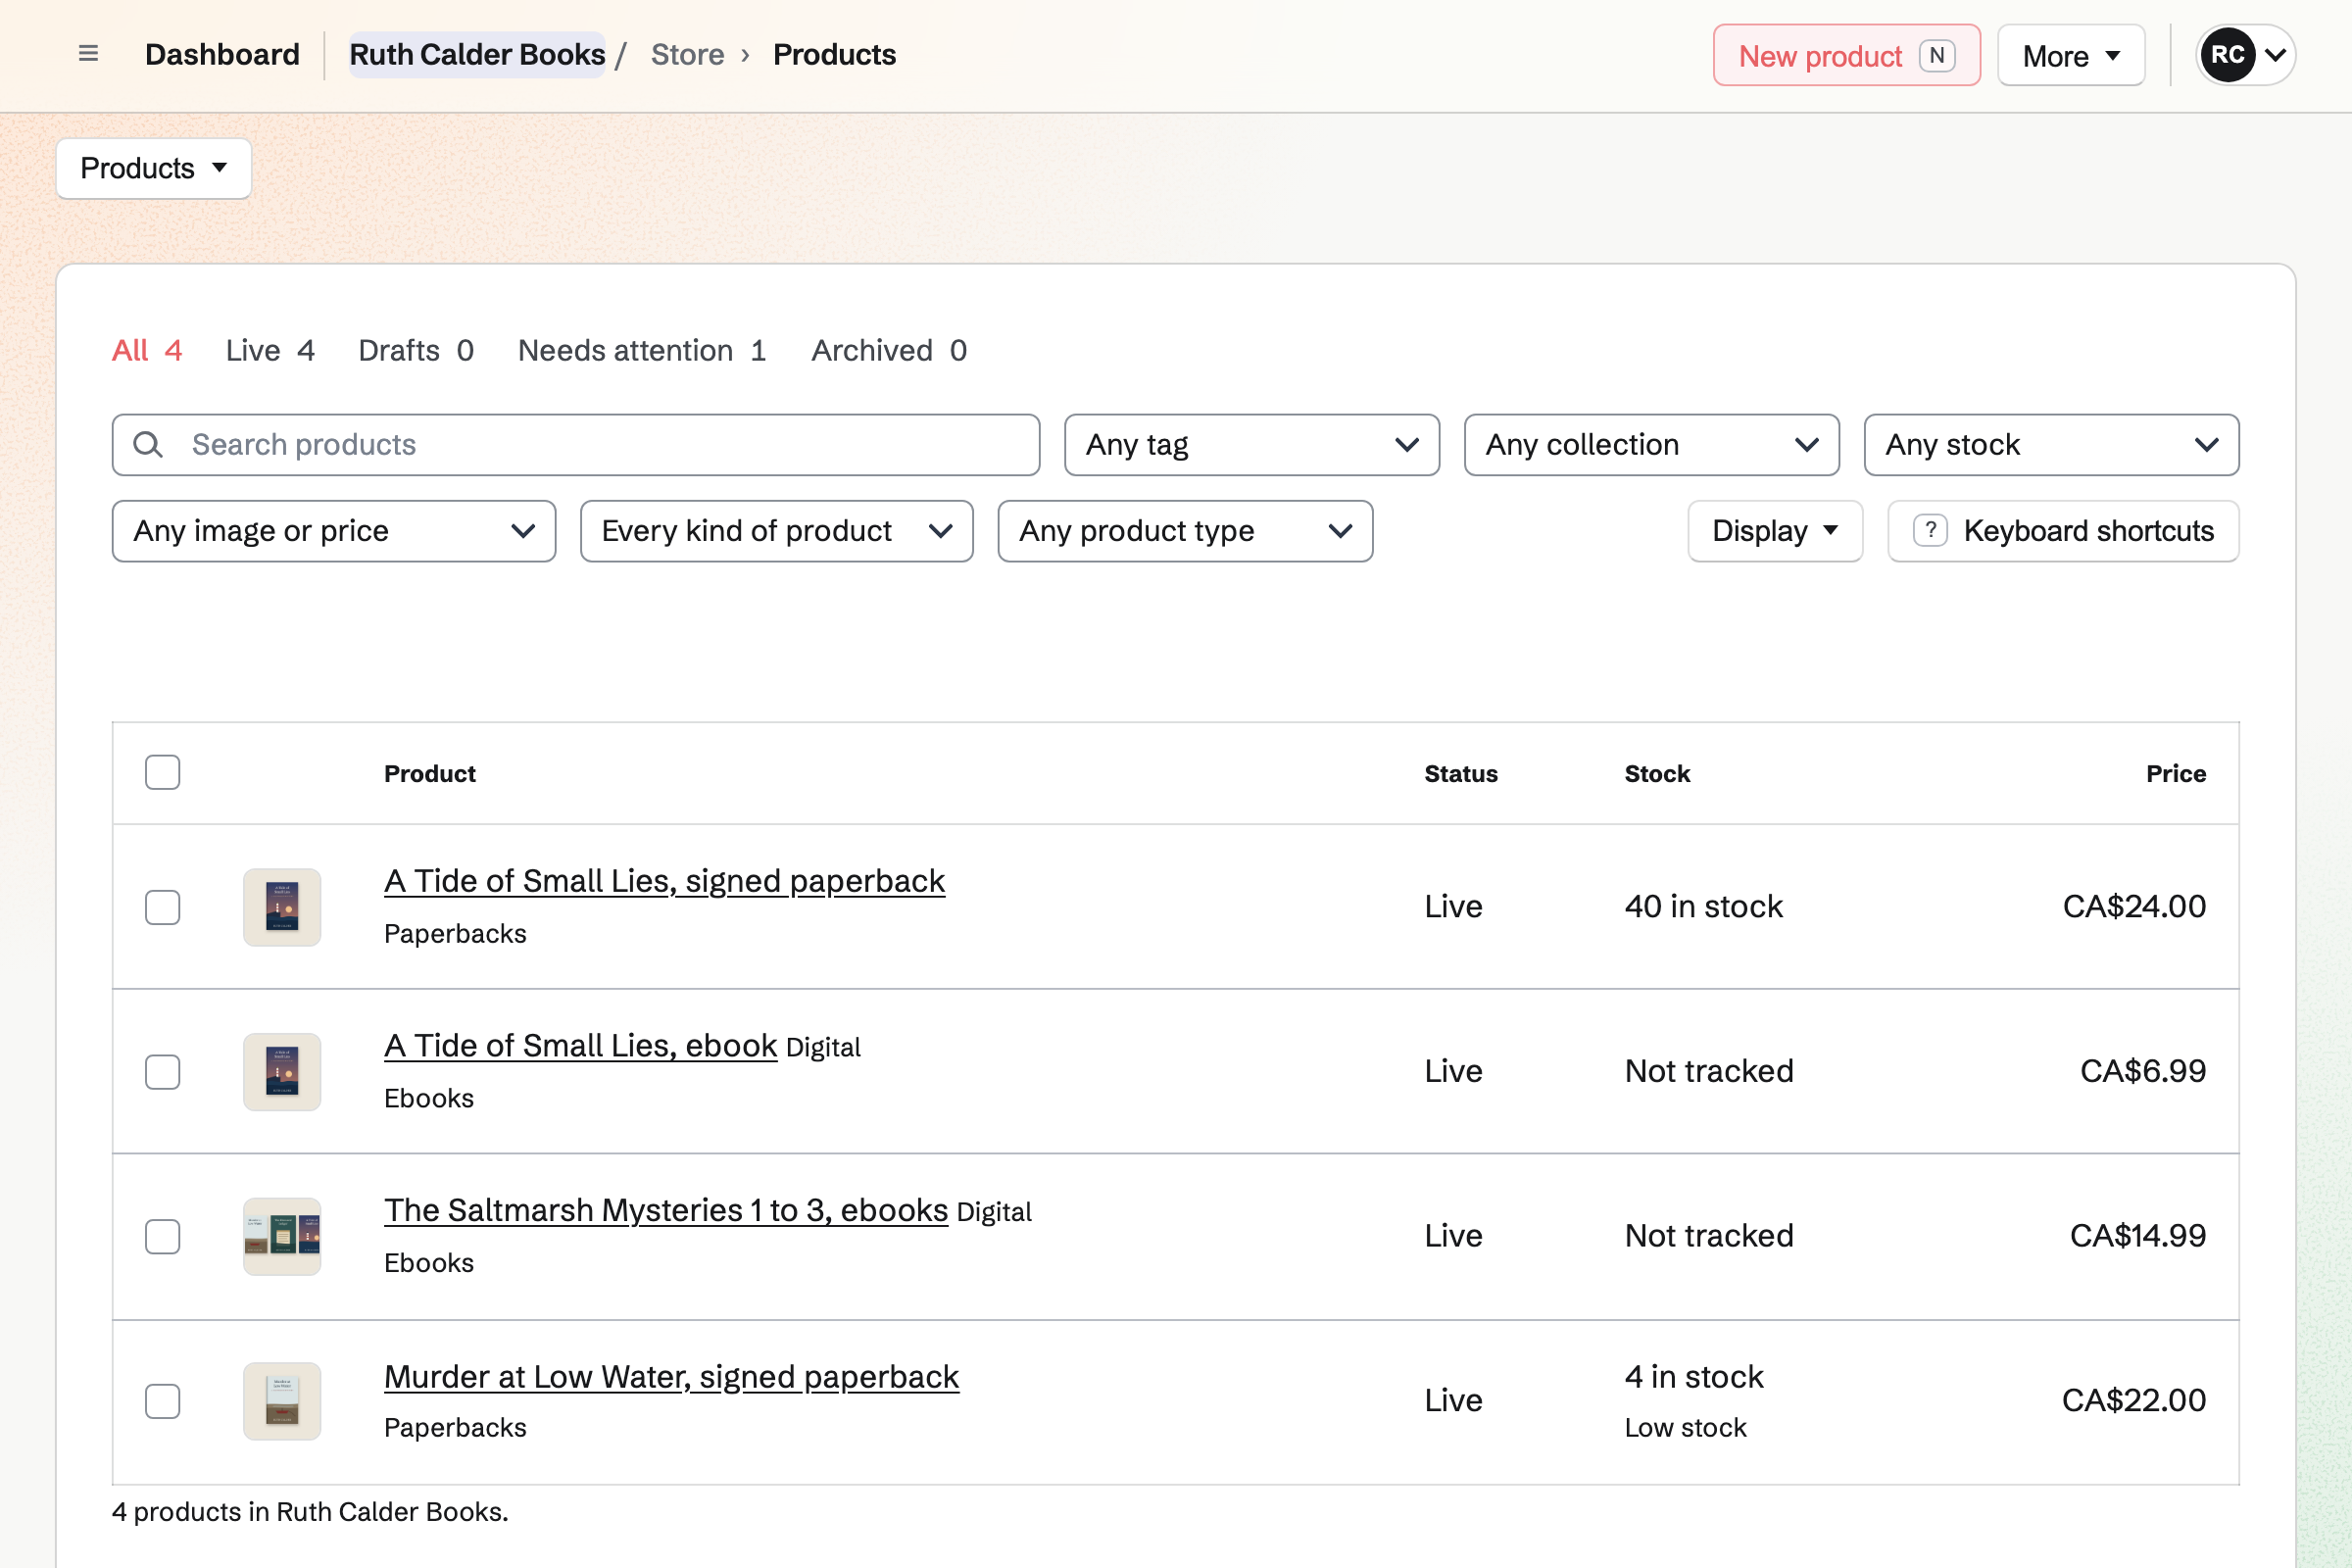Viewport: 2352px width, 1568px height.
Task: Switch to the Needs attention tab
Action: coord(642,351)
